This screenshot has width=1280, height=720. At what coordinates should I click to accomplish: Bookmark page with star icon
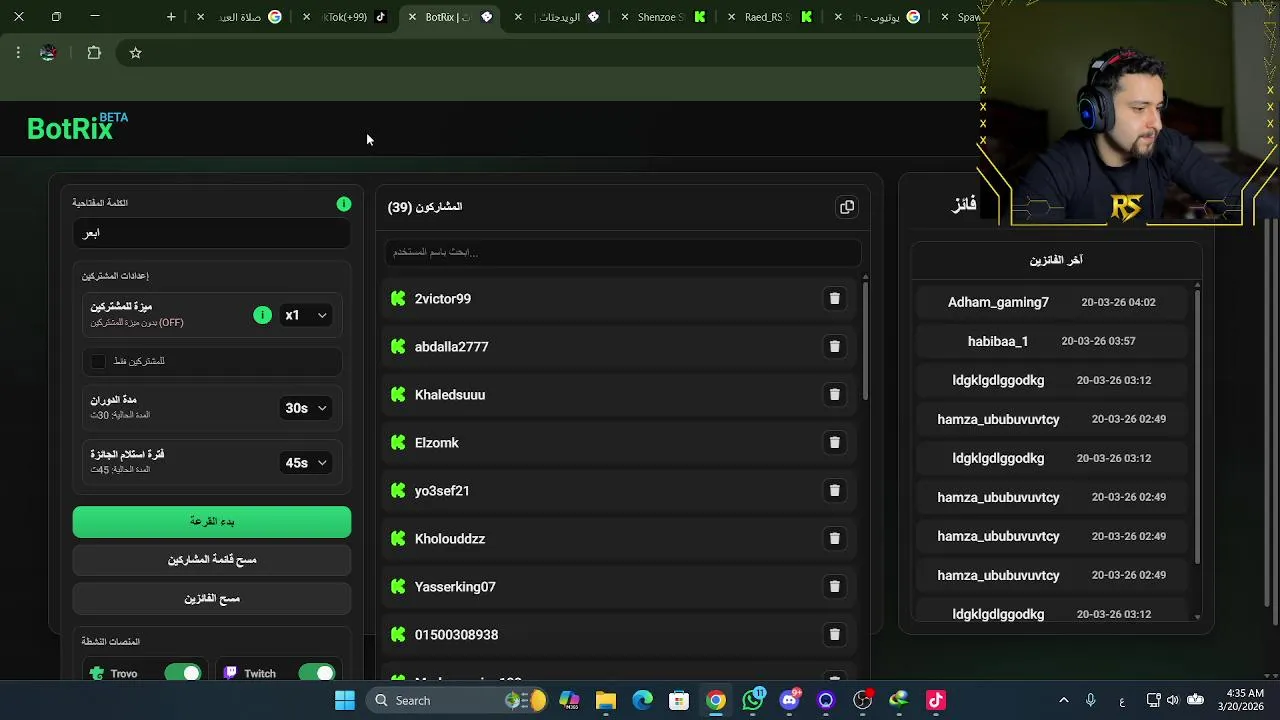click(136, 53)
